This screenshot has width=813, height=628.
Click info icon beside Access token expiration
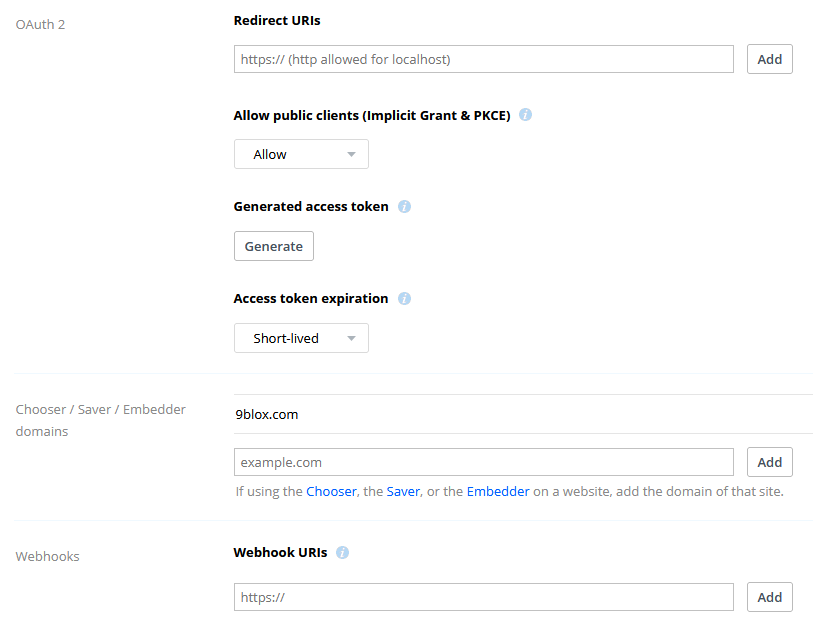(404, 299)
